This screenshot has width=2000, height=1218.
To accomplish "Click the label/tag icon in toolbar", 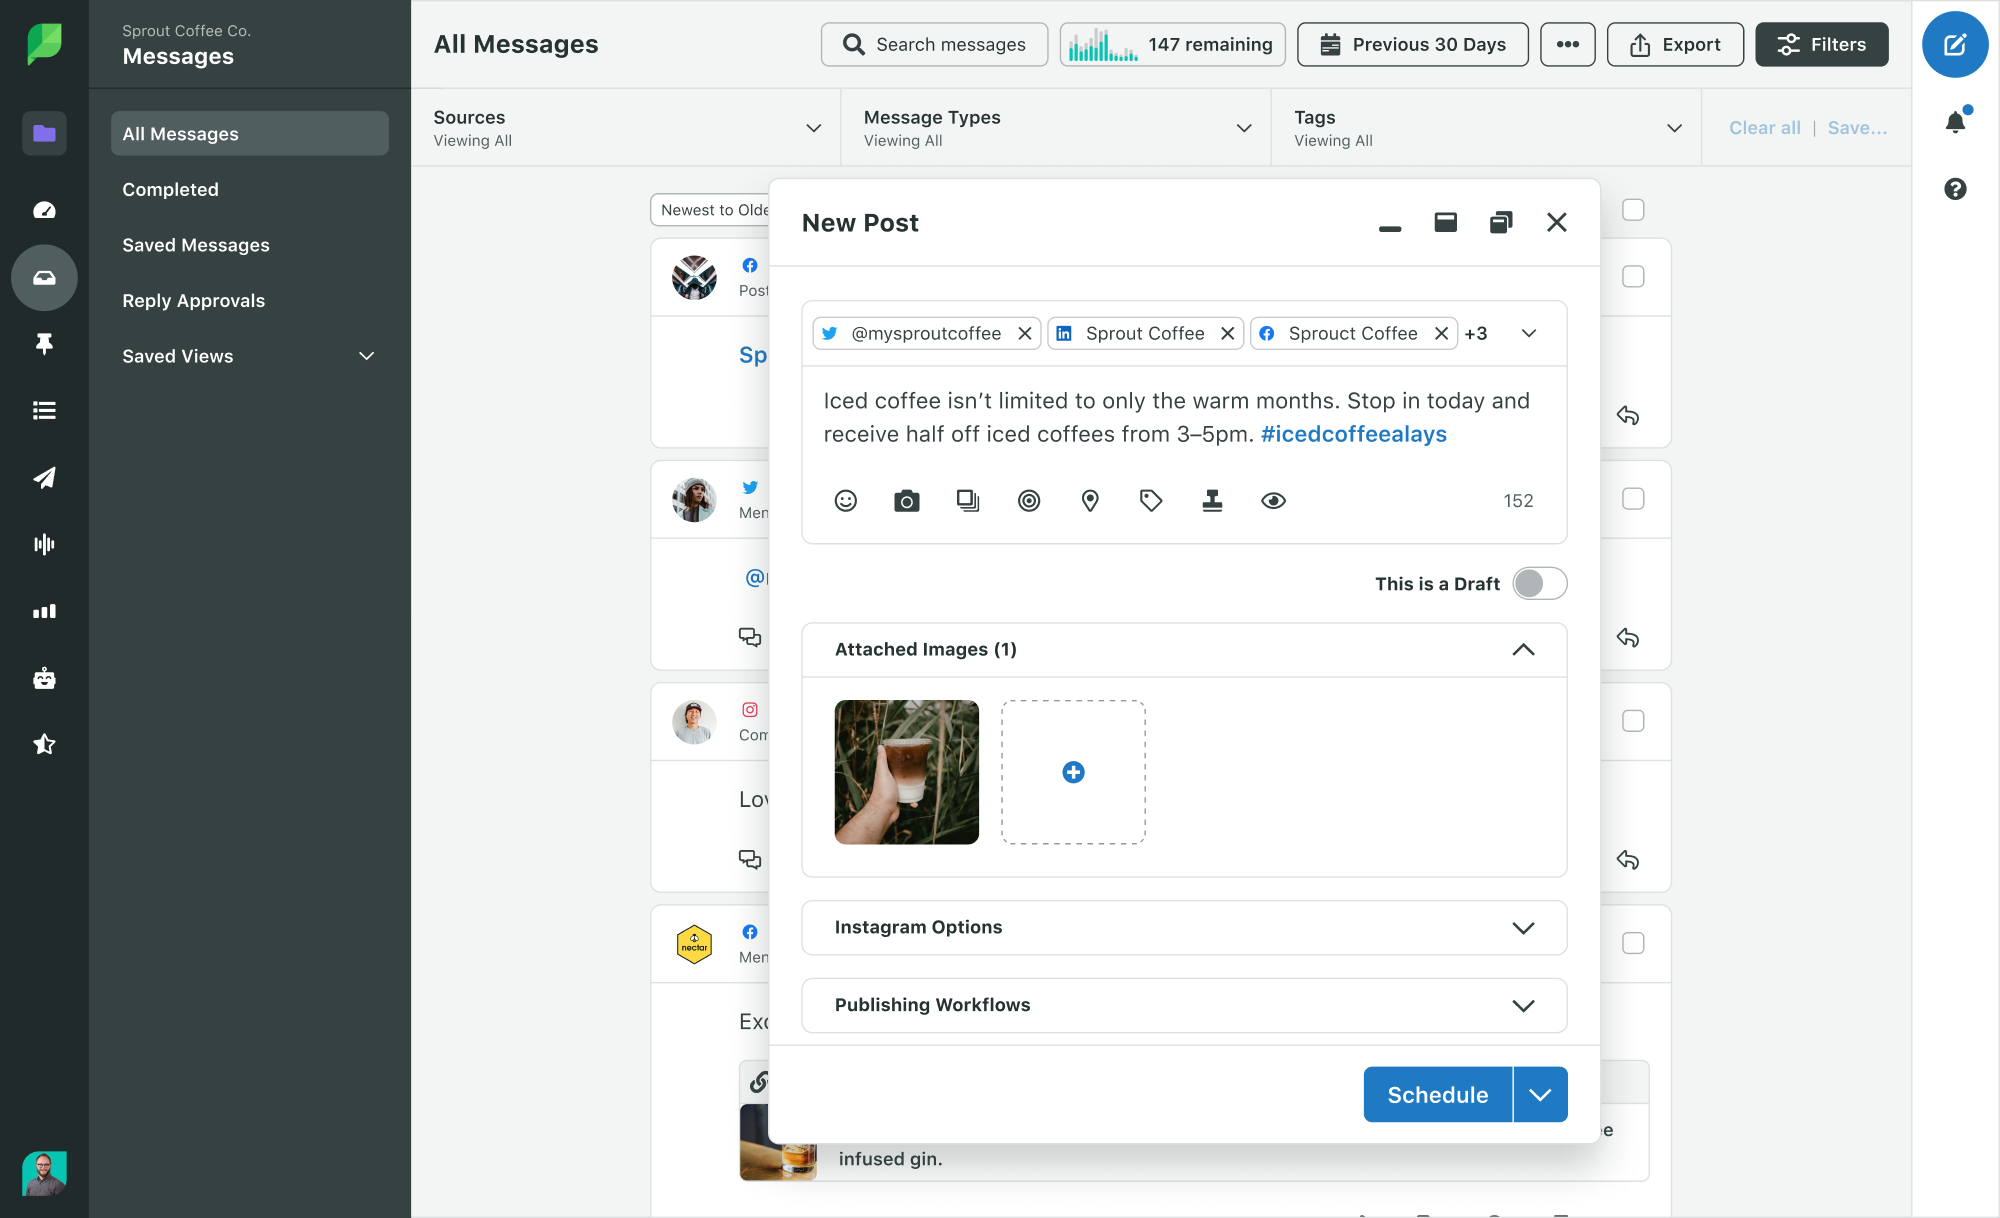I will 1151,500.
